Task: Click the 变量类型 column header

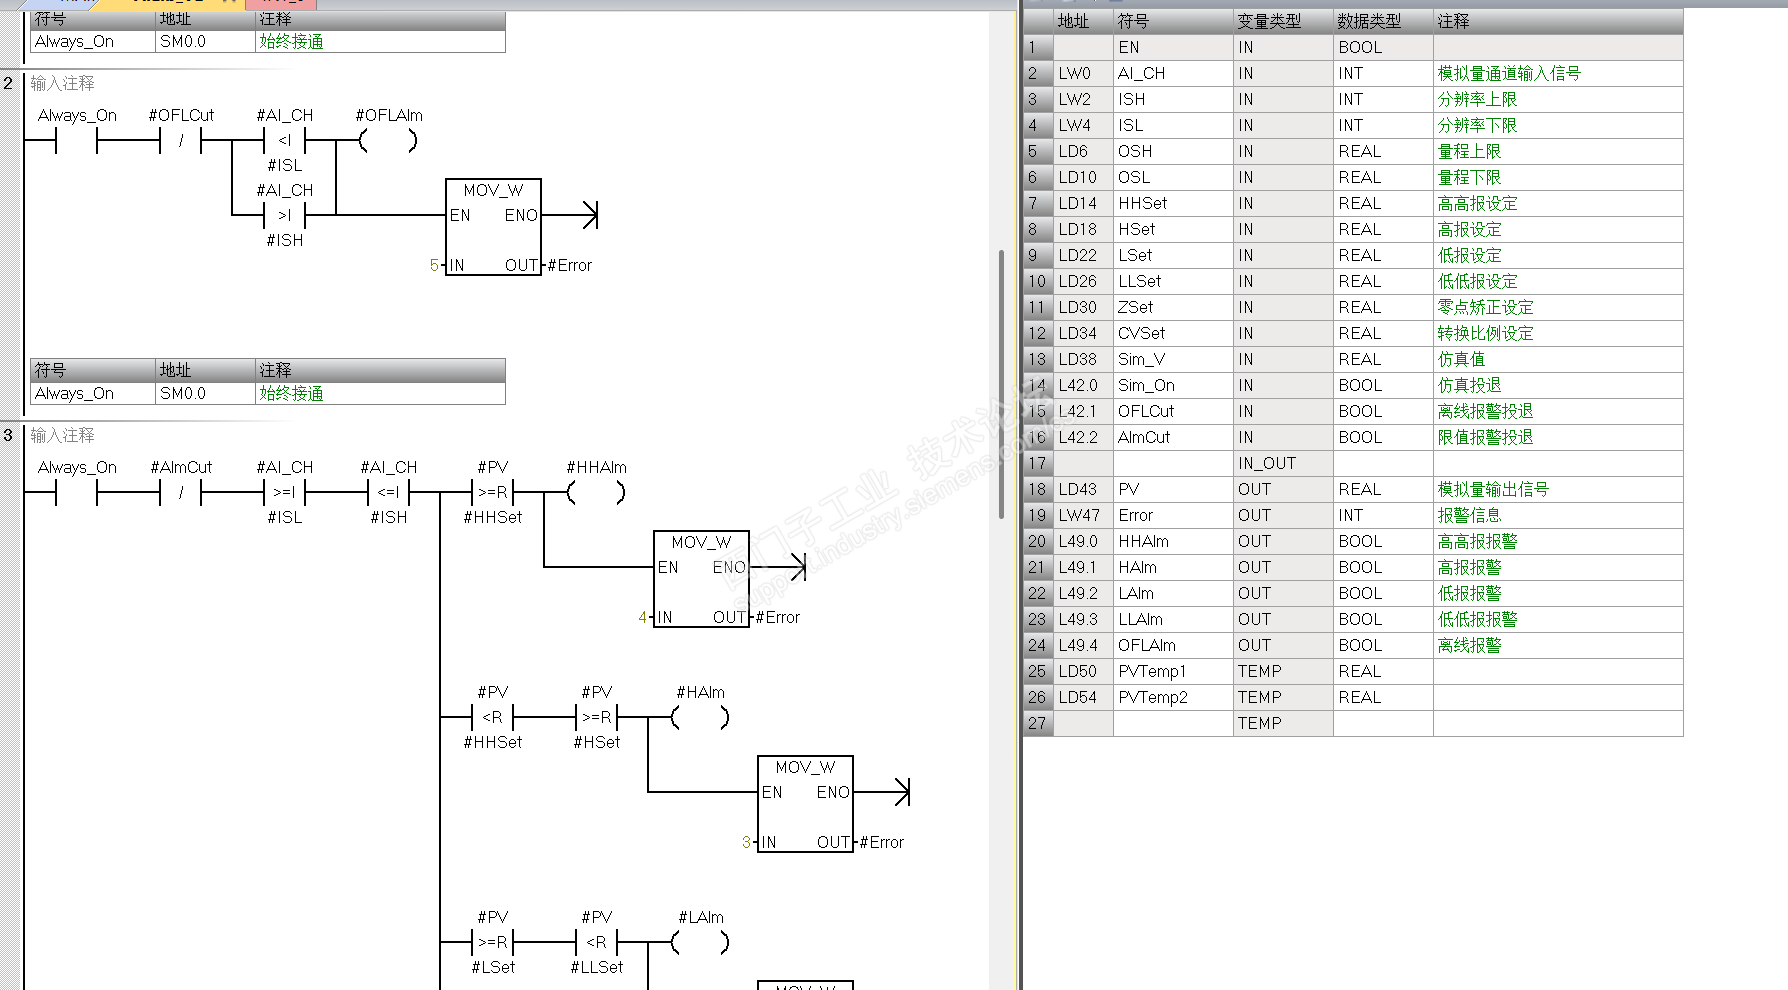Action: tap(1283, 21)
